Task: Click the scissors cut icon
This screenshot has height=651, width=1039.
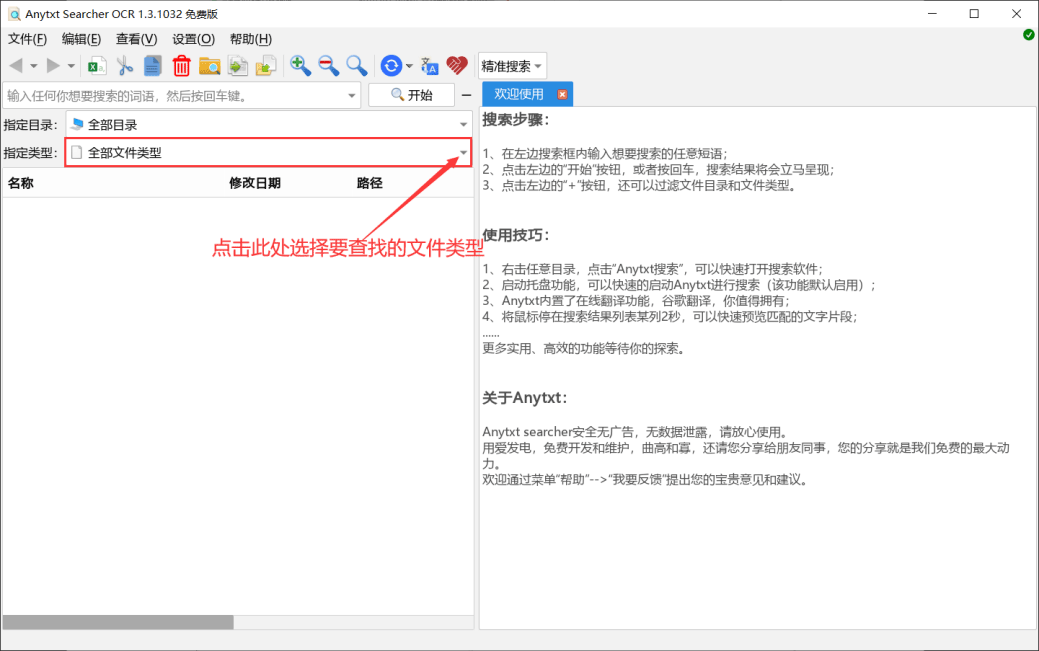Action: coord(125,66)
